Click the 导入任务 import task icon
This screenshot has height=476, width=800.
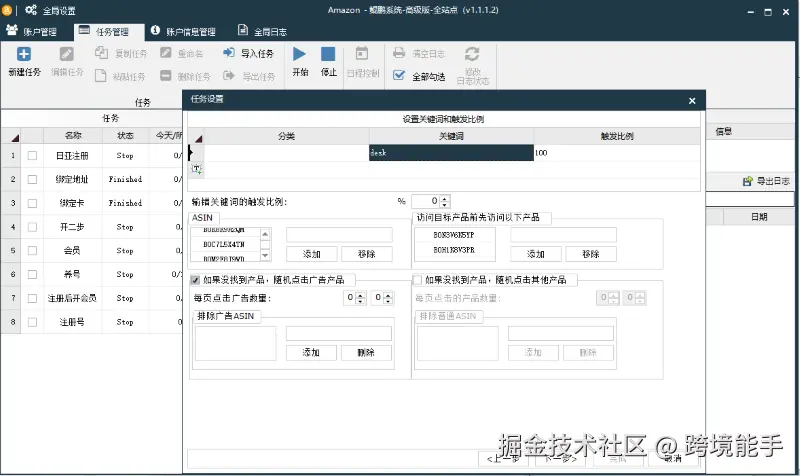[229, 53]
